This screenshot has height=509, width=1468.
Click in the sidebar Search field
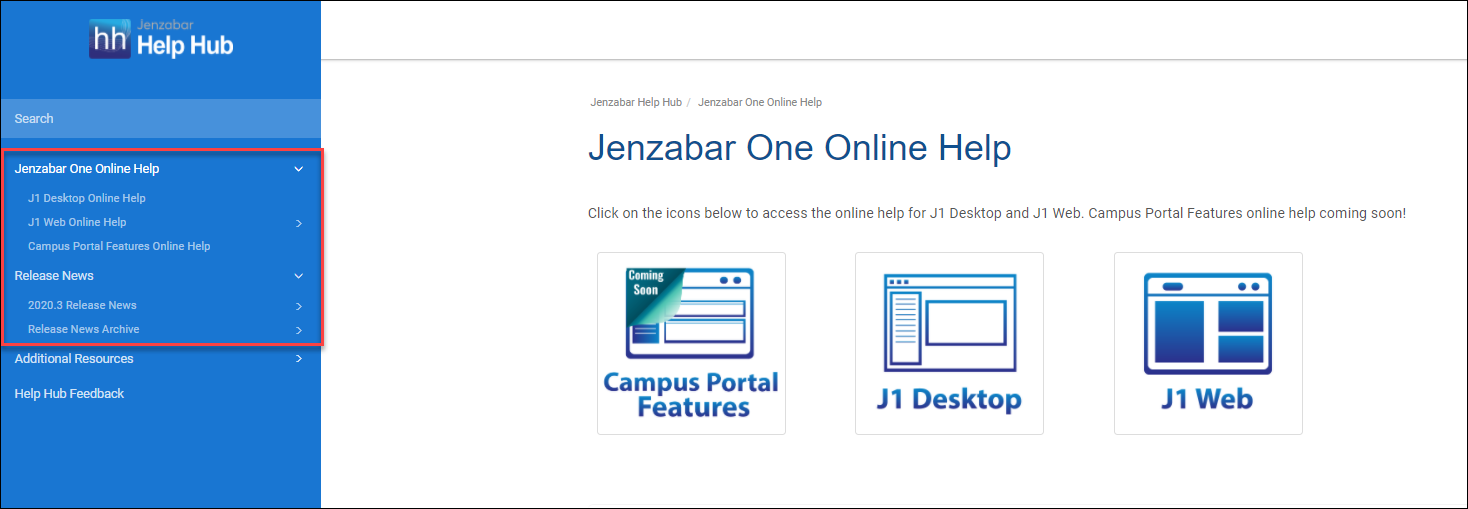160,118
